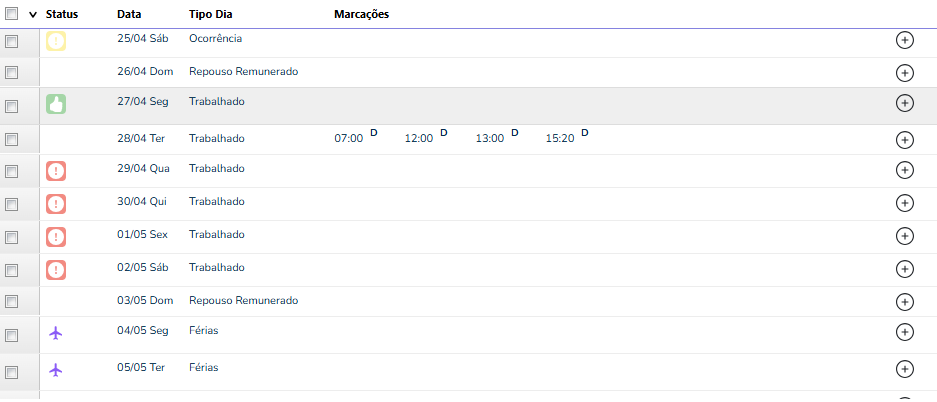Click the airplane icon for 05/05 Ter

click(56, 370)
